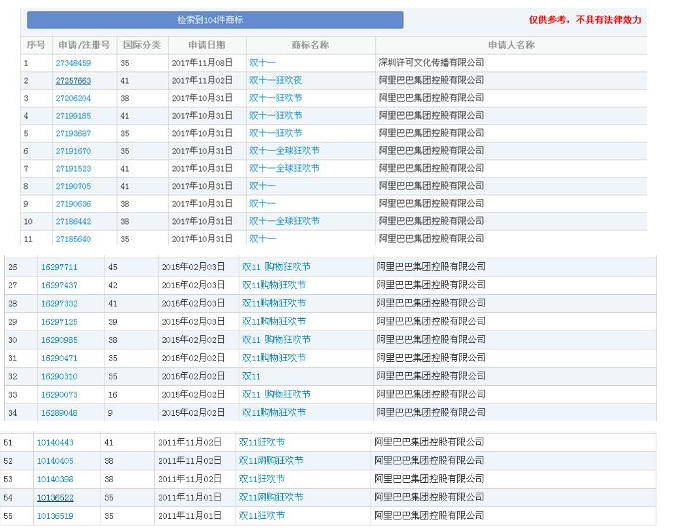
Task: Open underlined registration number link in row 2
Action: (x=73, y=81)
